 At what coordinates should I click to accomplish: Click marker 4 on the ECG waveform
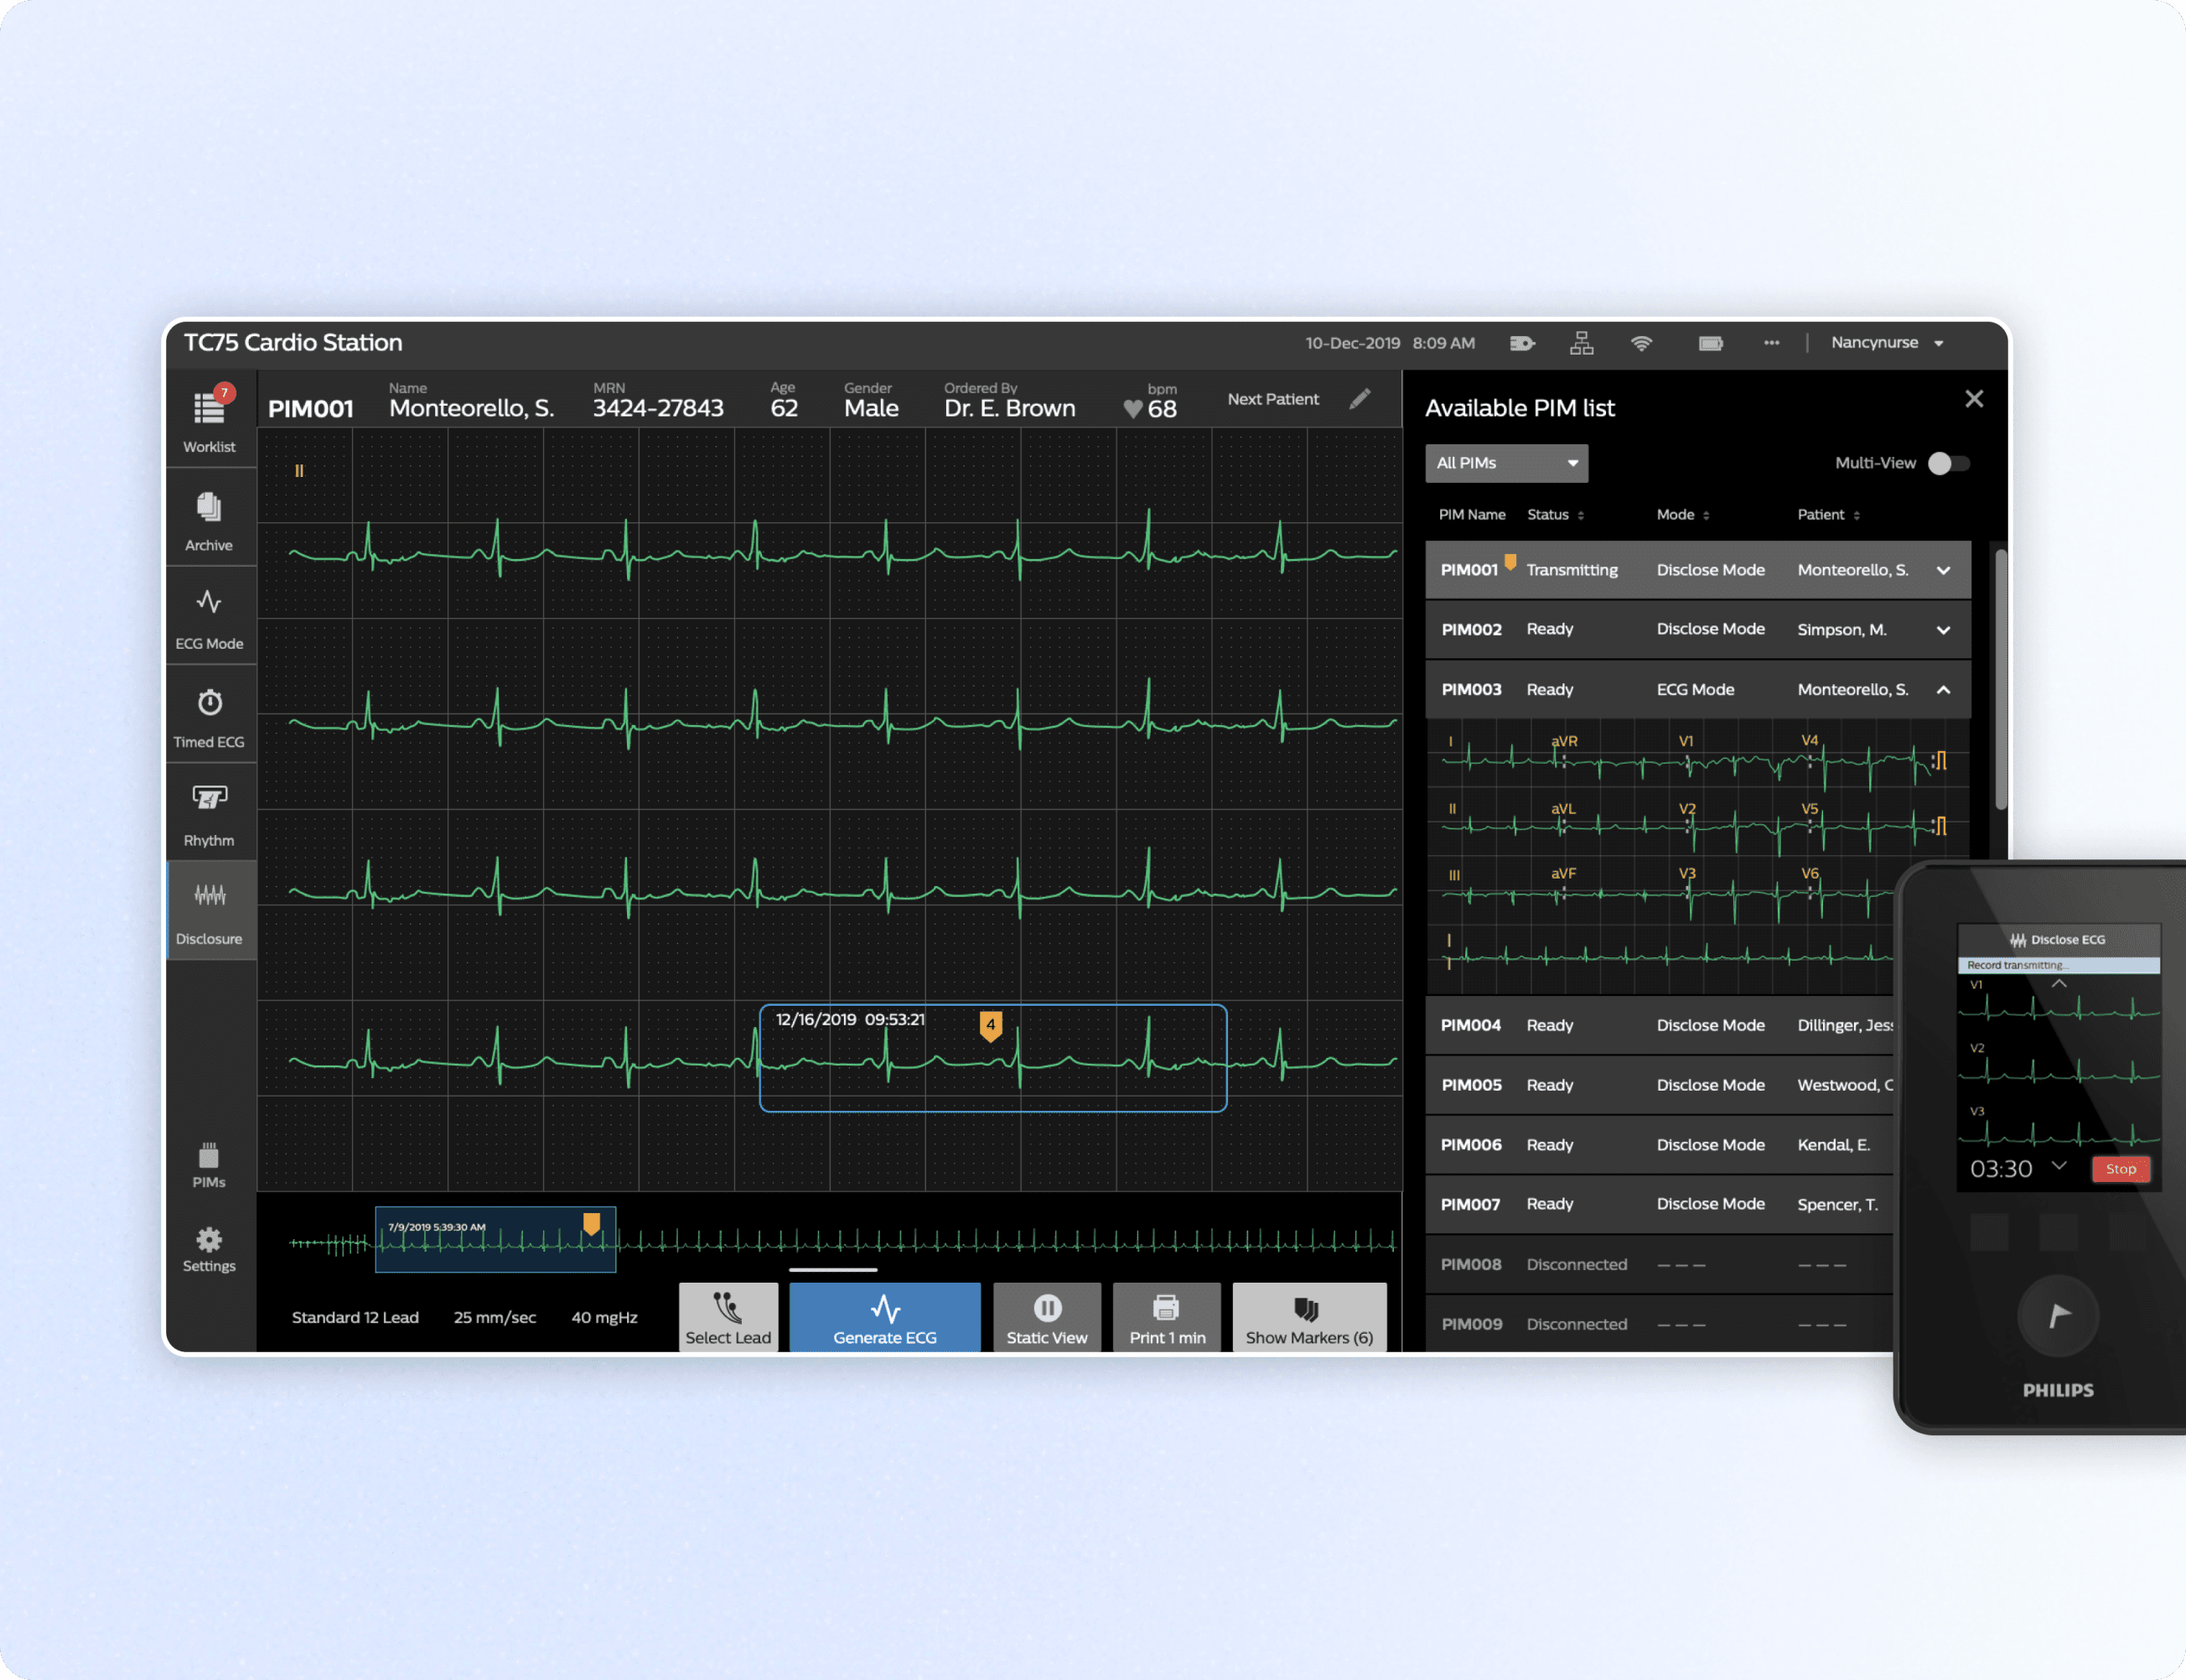tap(990, 1025)
